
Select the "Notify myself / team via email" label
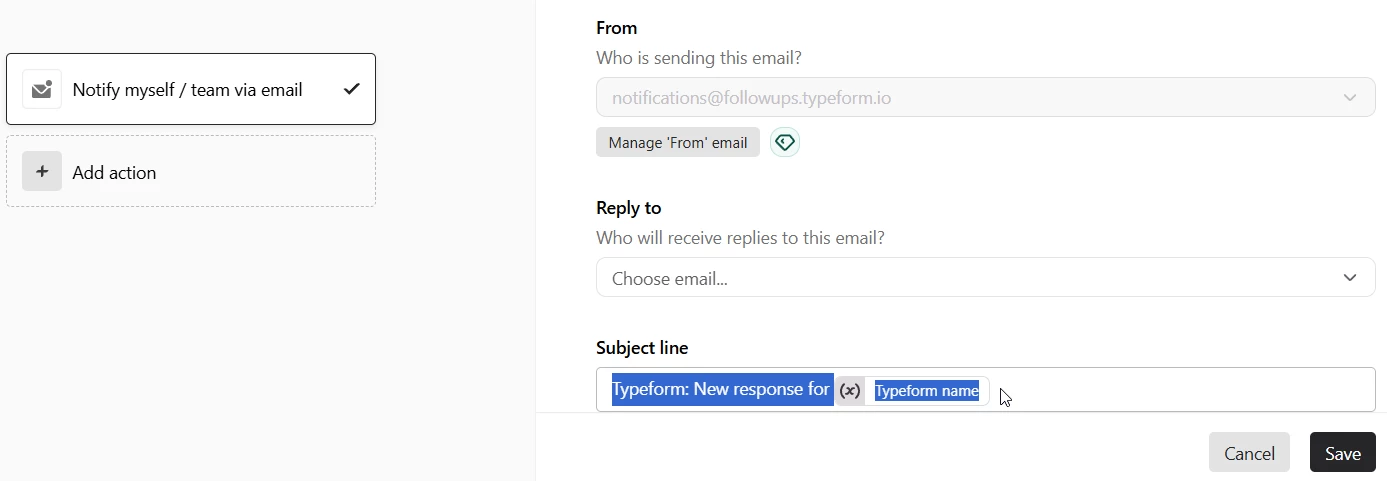pos(188,90)
